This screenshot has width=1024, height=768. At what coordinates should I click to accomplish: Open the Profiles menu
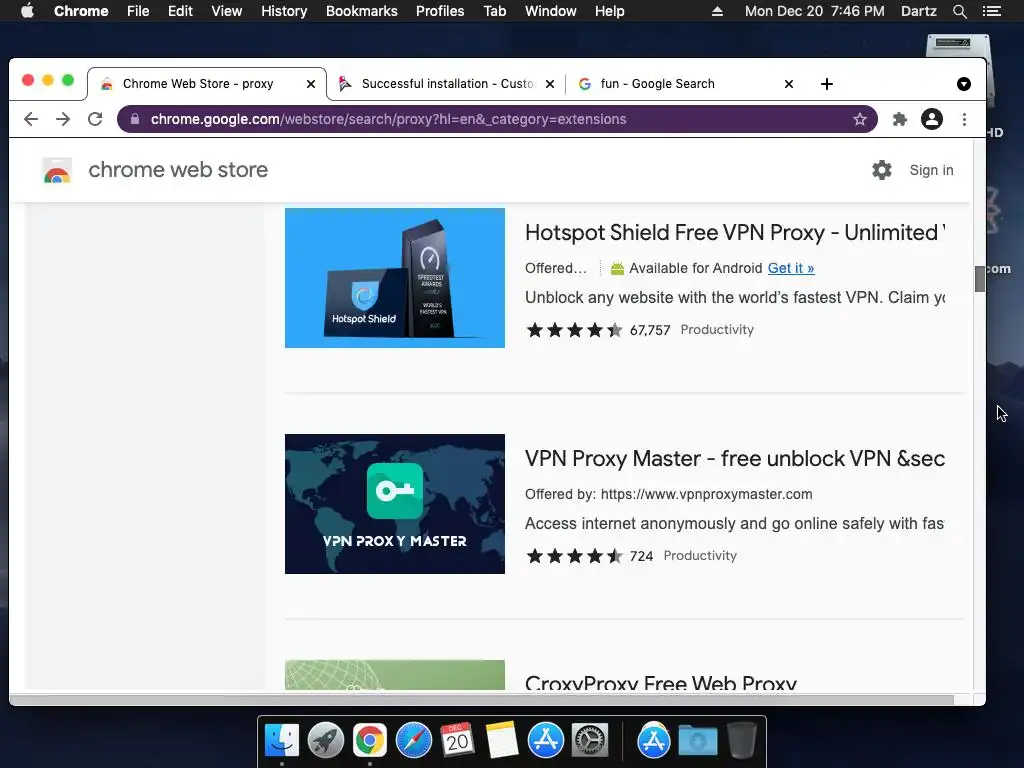[440, 11]
